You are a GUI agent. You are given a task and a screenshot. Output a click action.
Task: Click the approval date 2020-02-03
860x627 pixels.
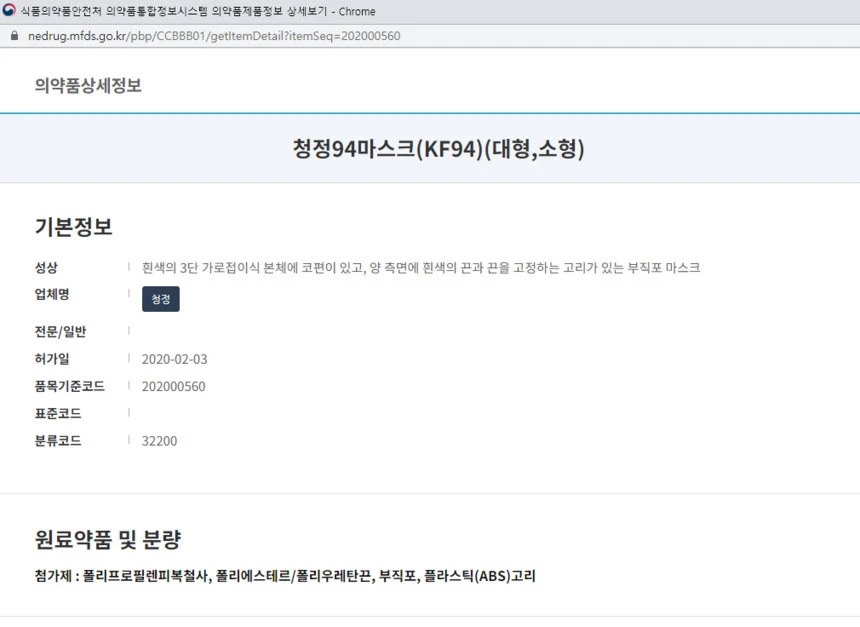click(x=175, y=359)
